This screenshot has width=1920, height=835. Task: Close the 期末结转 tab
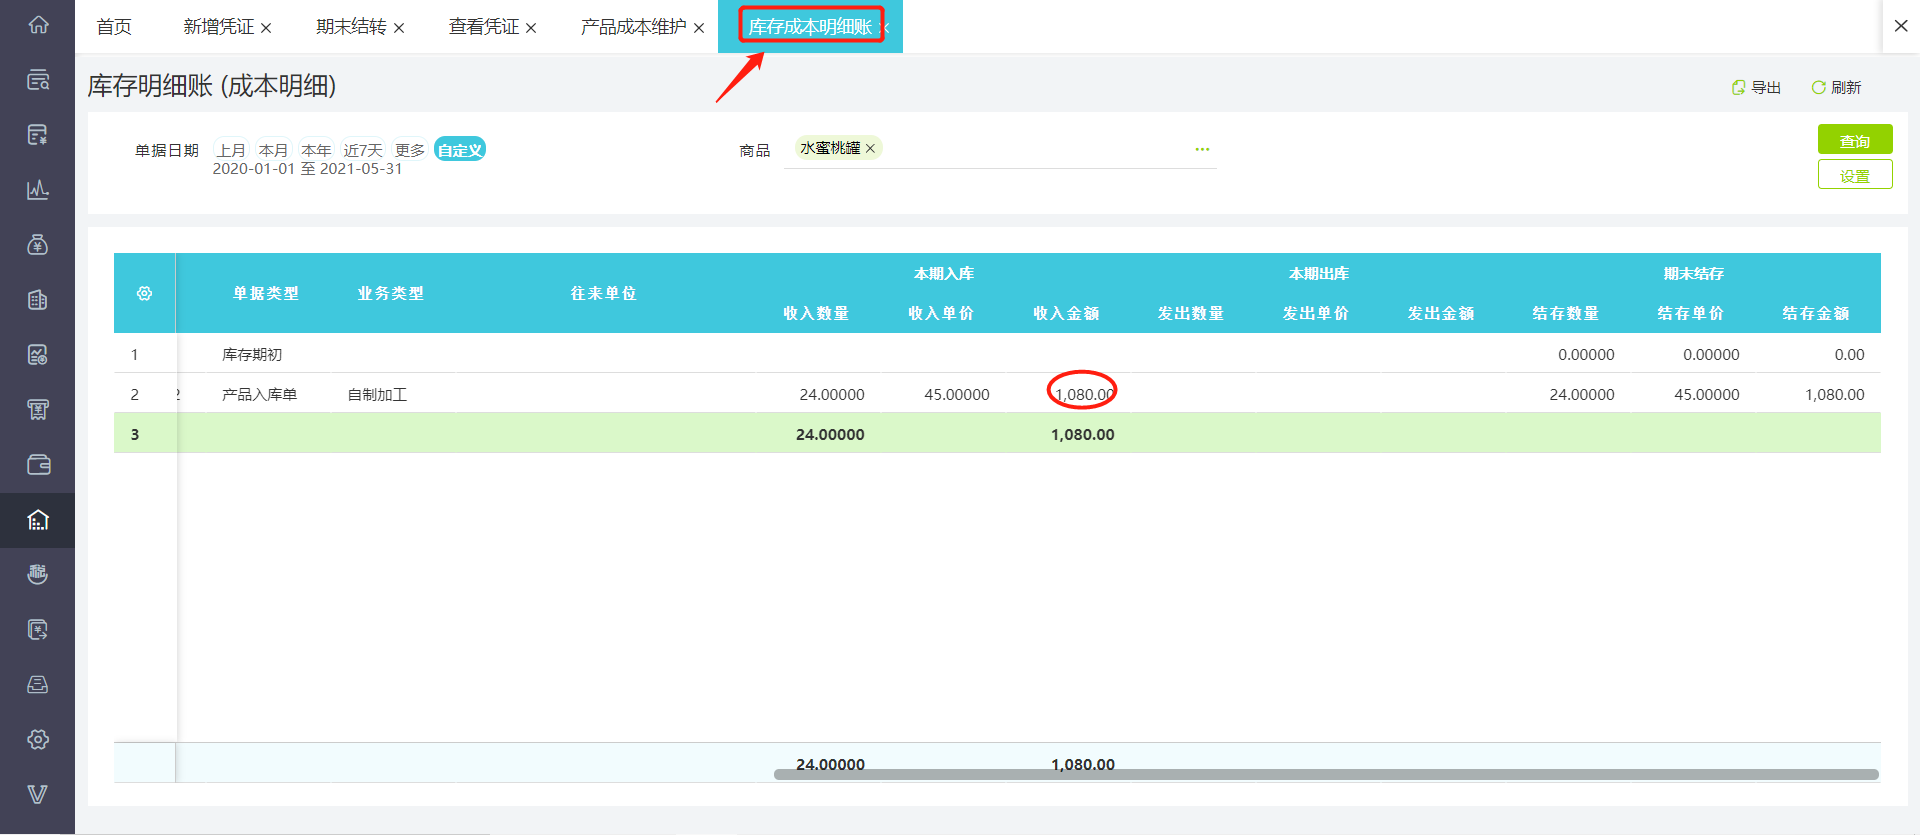coord(399,28)
